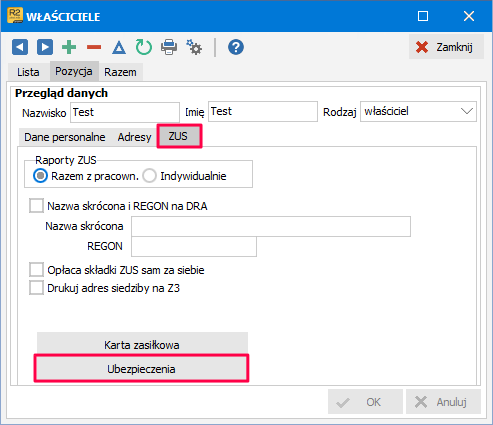Open Karta zasiłkowa button
493x425 pixels.
pyautogui.click(x=142, y=344)
